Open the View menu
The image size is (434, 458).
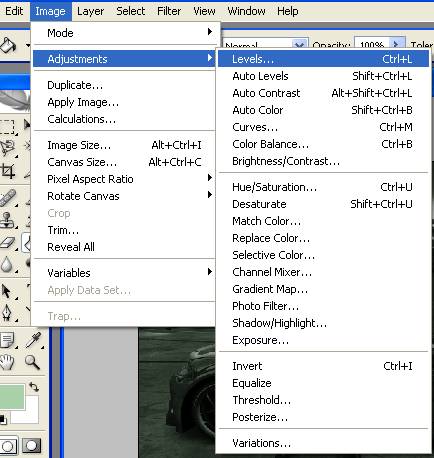point(204,11)
